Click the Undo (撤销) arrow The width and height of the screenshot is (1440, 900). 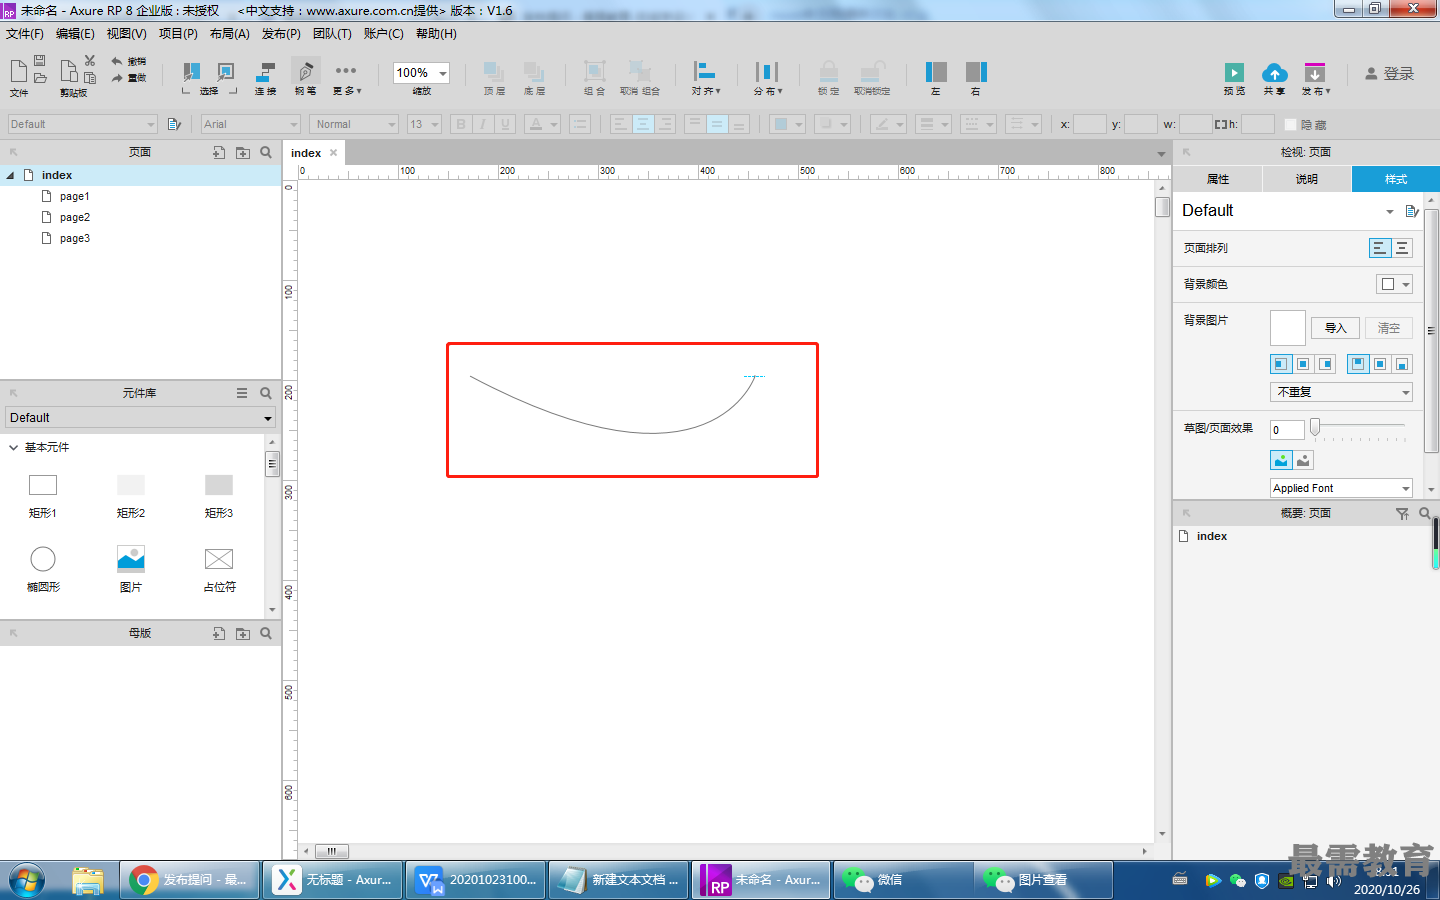[117, 61]
